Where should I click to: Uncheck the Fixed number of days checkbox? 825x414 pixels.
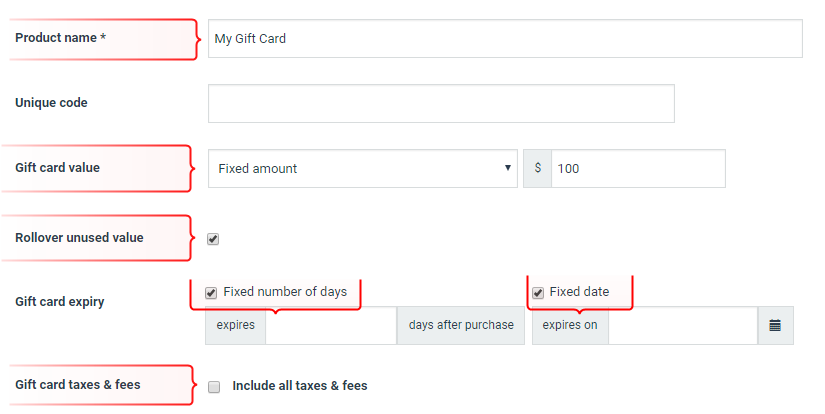(211, 292)
